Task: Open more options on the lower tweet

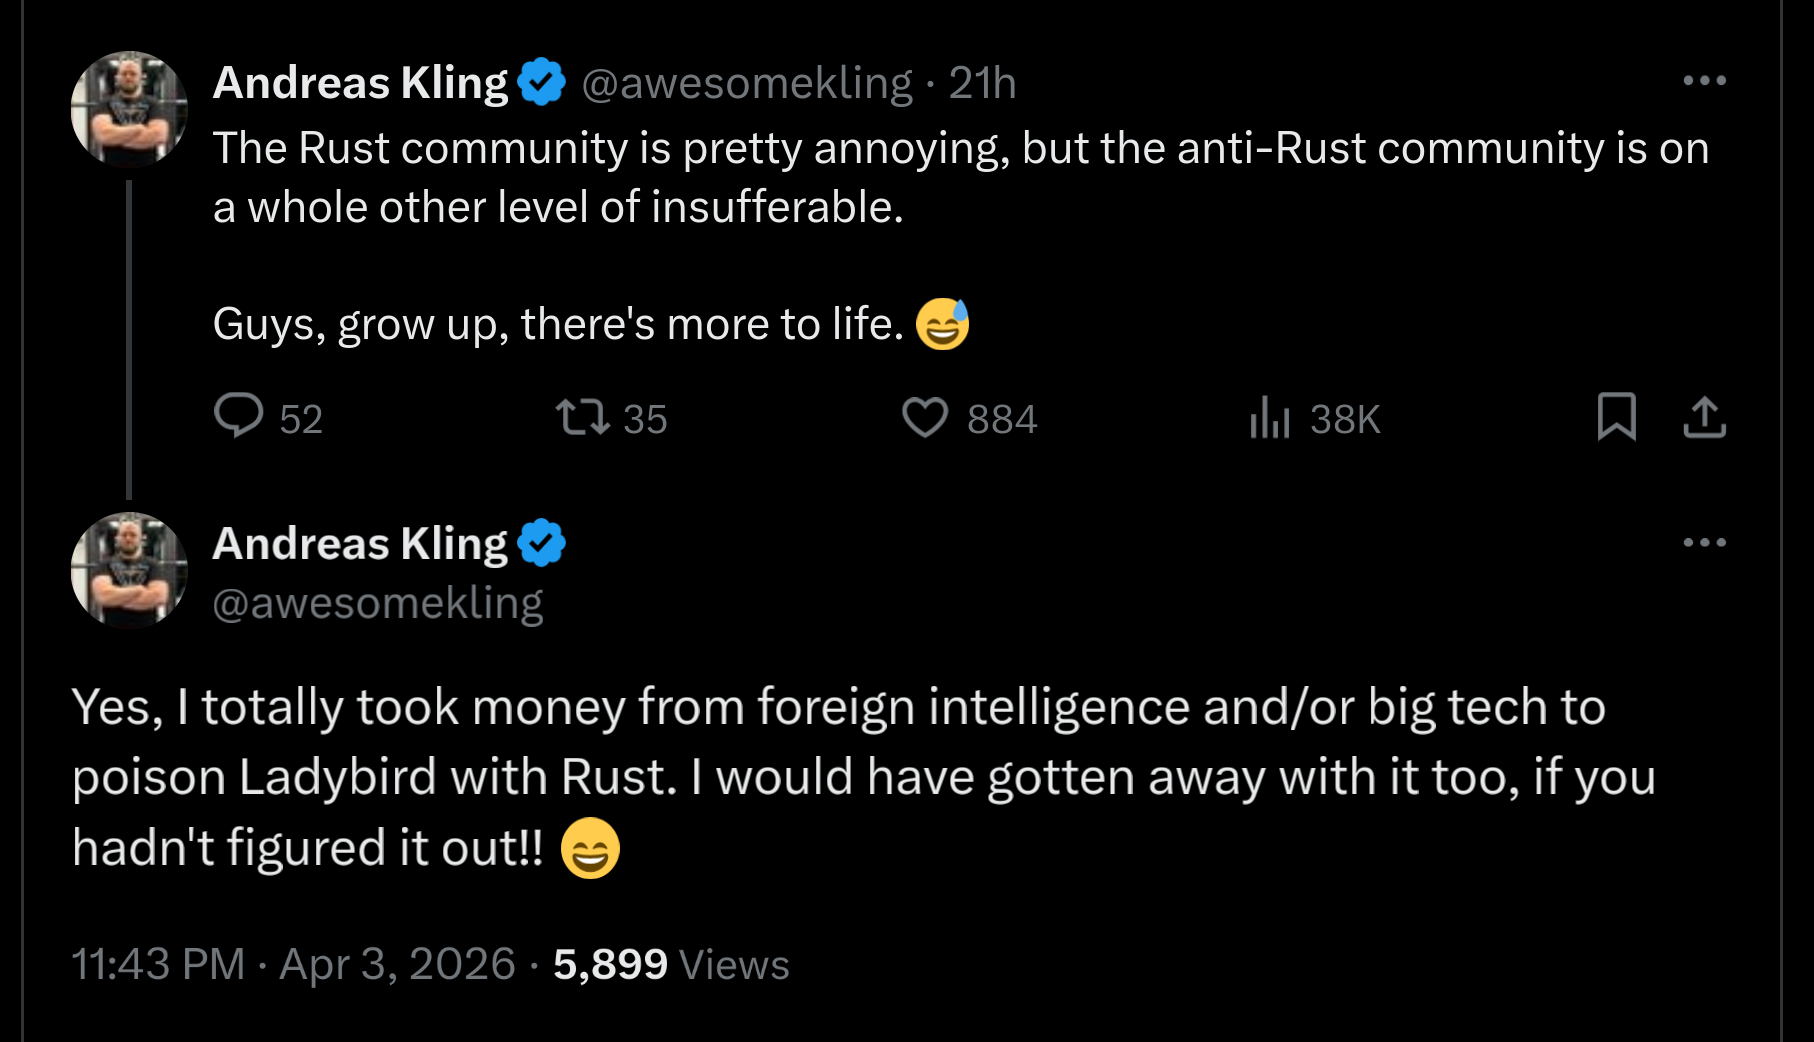Action: pyautogui.click(x=1704, y=543)
